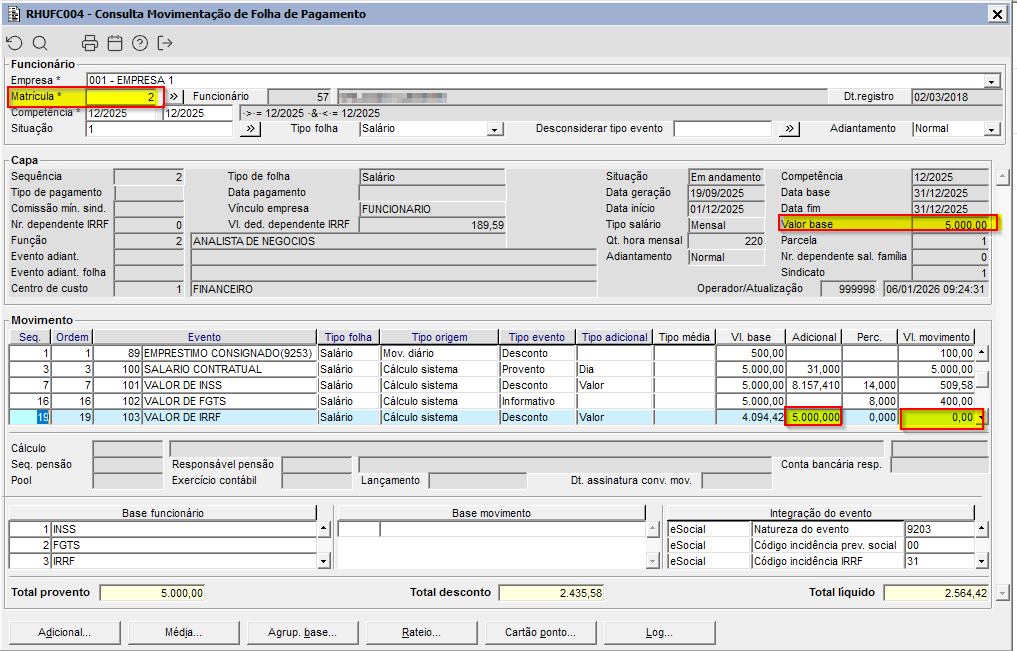Expand the Empresa dropdown
The image size is (1017, 651).
click(991, 81)
